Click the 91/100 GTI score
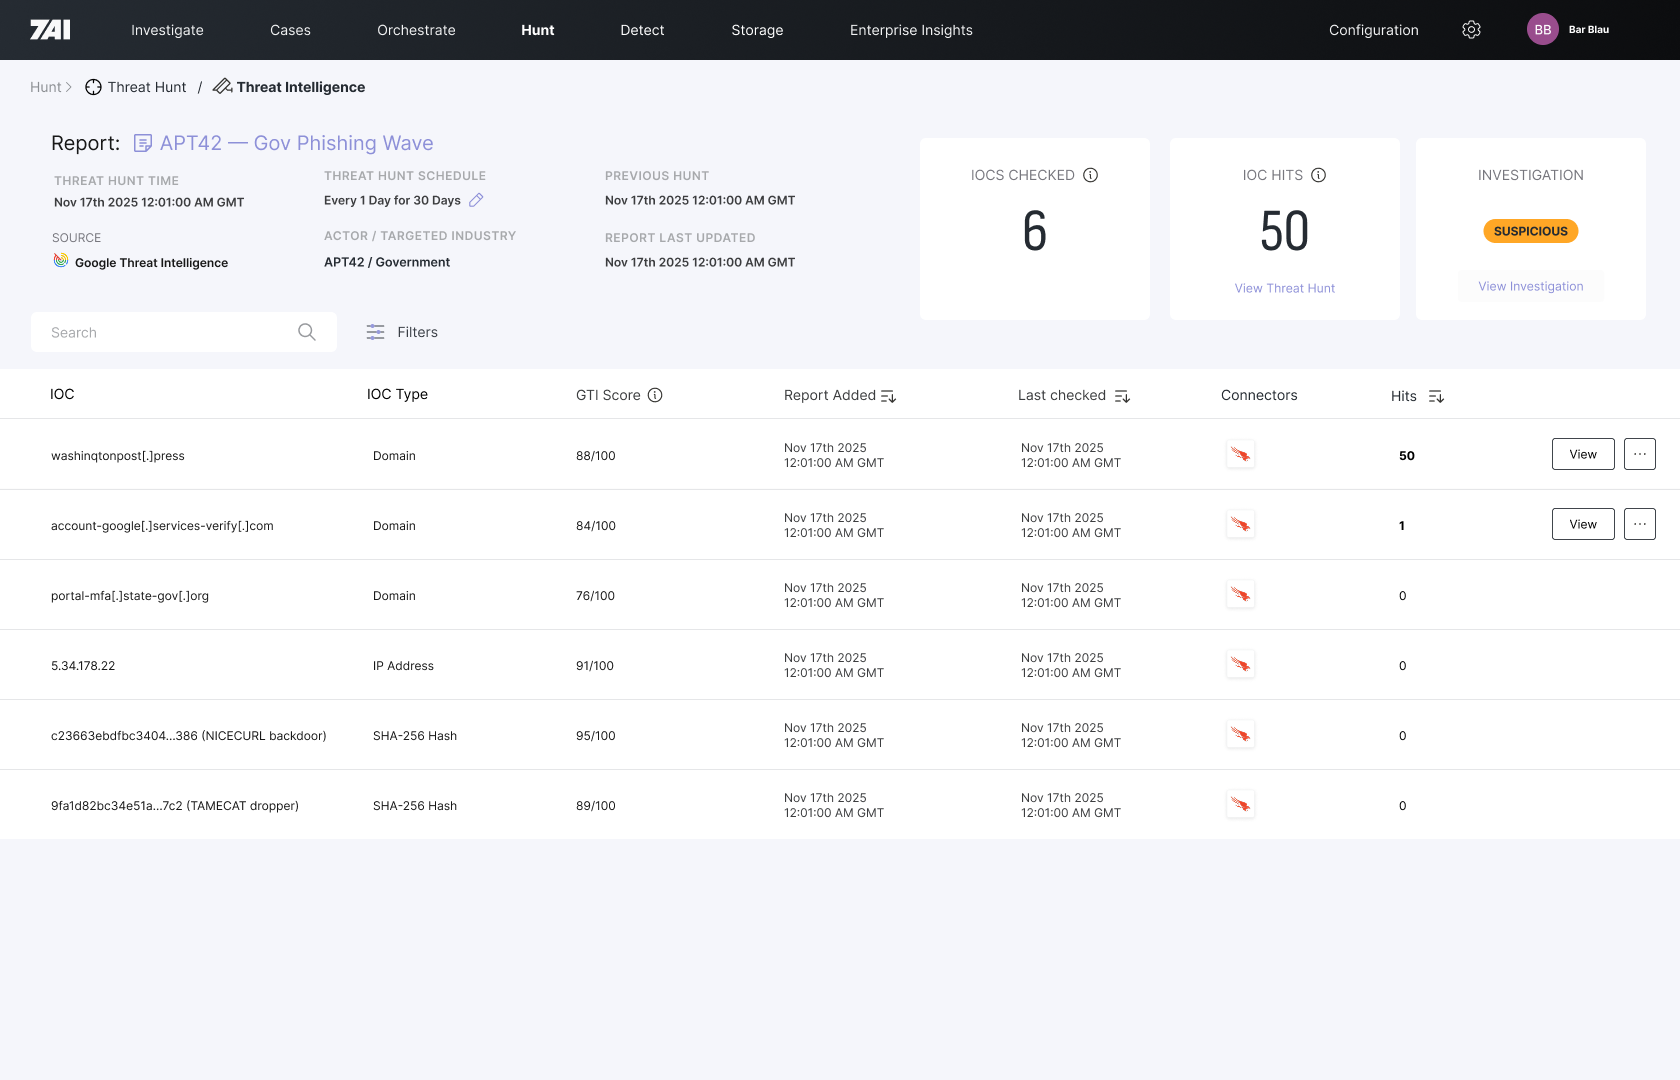This screenshot has height=1080, width=1680. [x=595, y=666]
